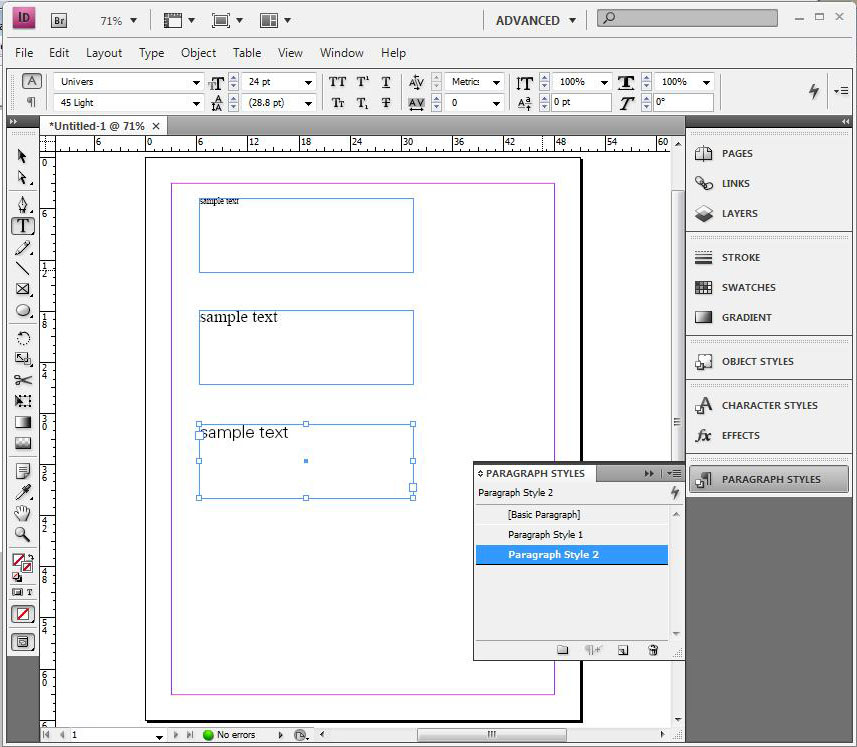This screenshot has width=857, height=747.
Task: Open Adobe Bridge with Br icon
Action: click(58, 21)
